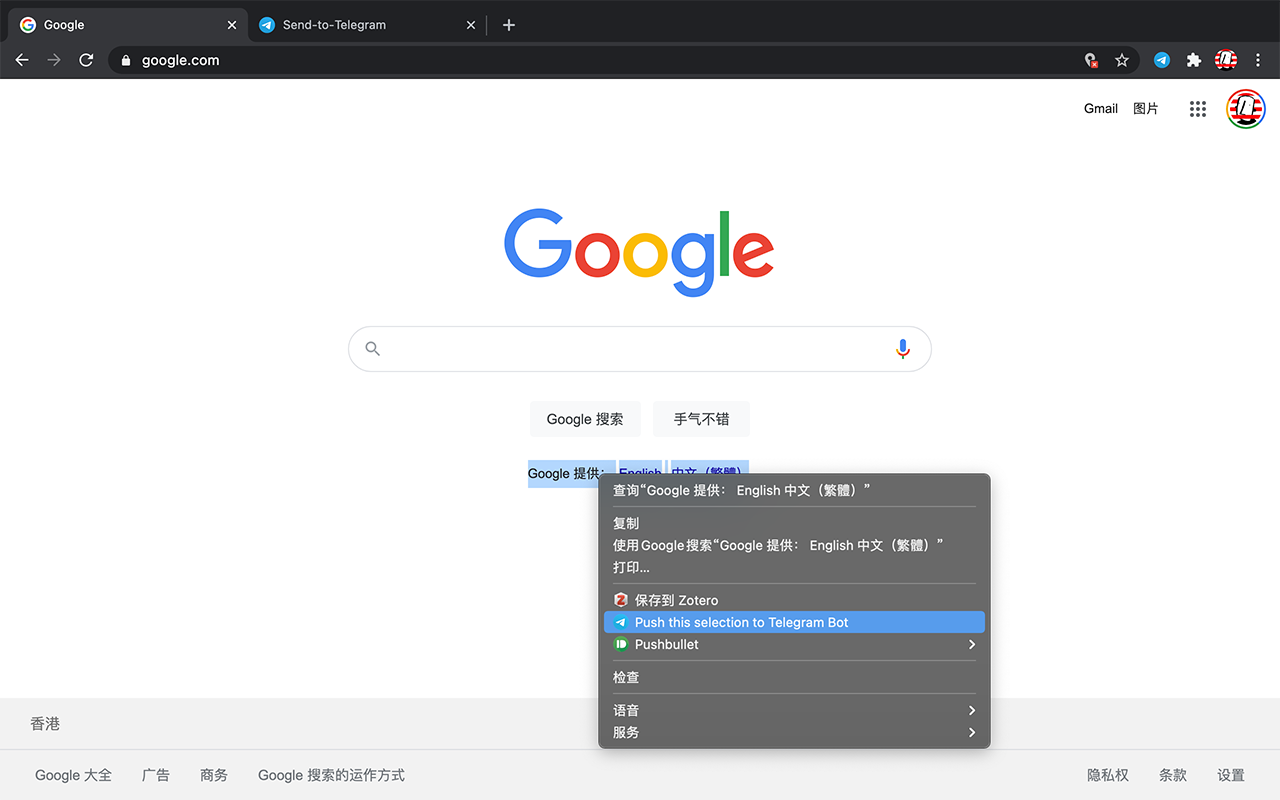Image resolution: width=1280 pixels, height=800 pixels.
Task: Open the Telegram extension icon in toolbar
Action: tap(1161, 60)
